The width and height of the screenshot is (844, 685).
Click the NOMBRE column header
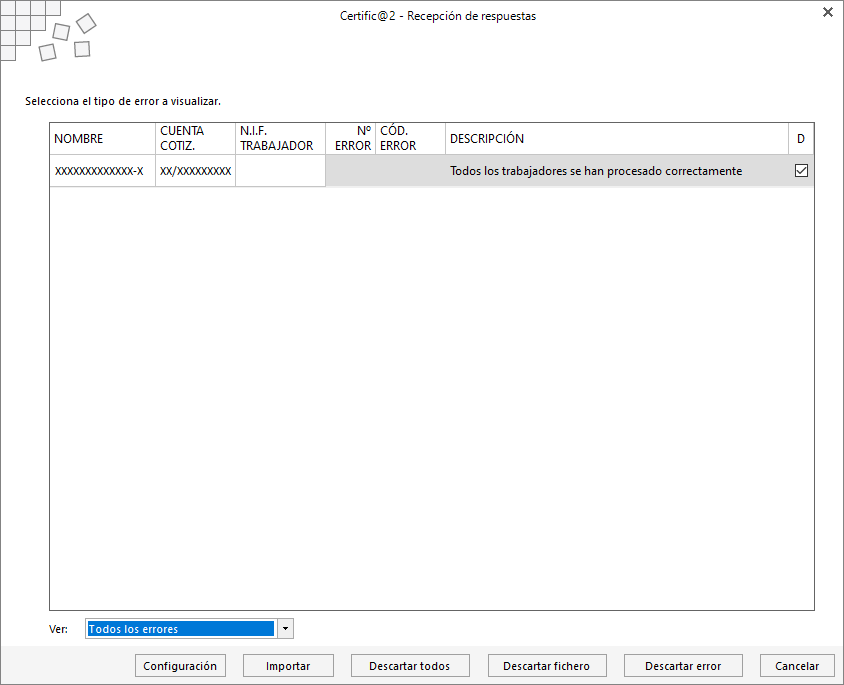(x=102, y=139)
